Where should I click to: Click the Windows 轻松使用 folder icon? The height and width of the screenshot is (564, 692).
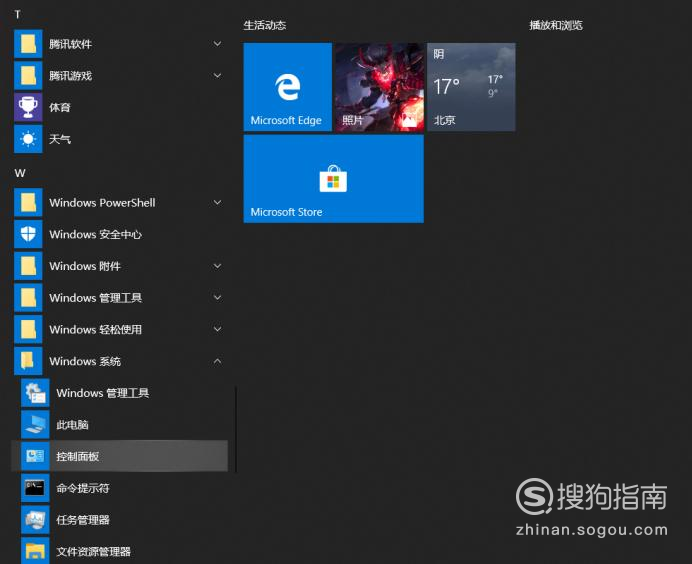pyautogui.click(x=28, y=330)
